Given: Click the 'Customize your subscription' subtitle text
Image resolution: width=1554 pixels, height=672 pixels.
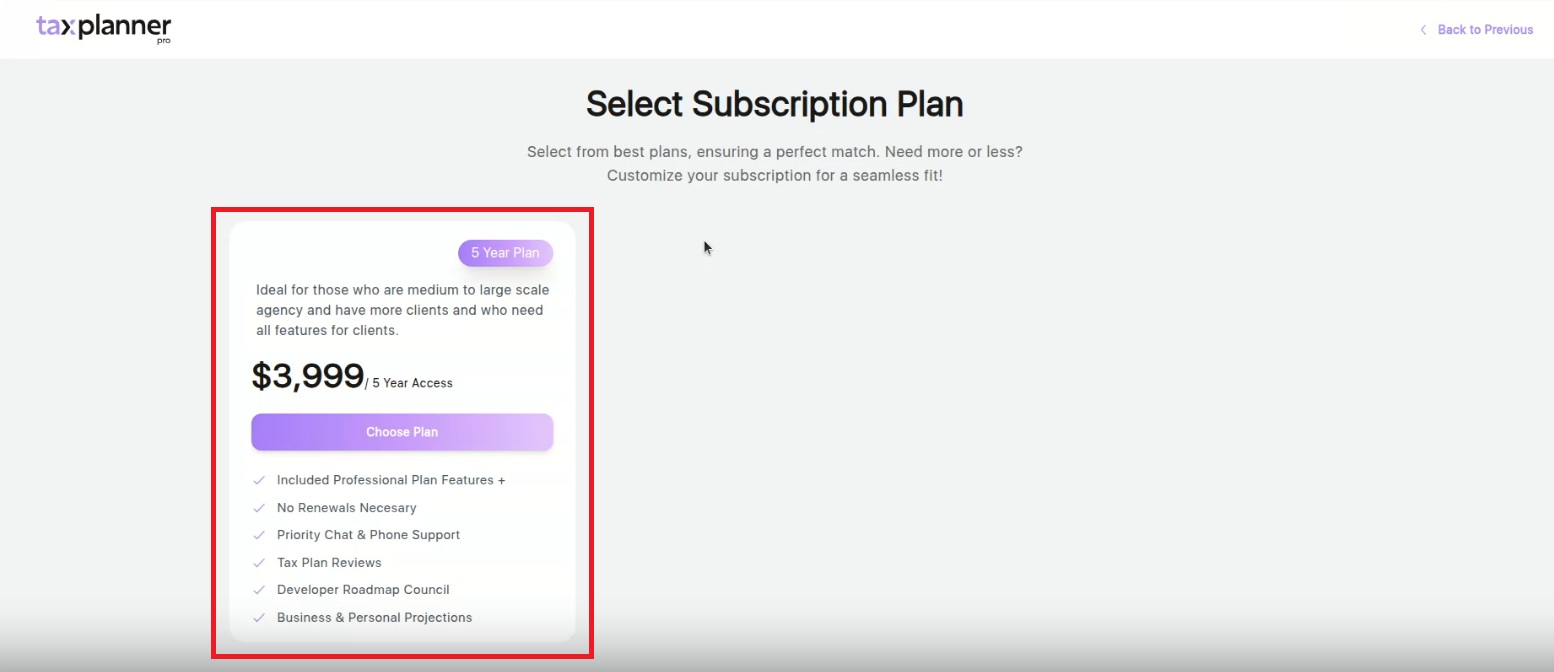Looking at the screenshot, I should tap(774, 176).
